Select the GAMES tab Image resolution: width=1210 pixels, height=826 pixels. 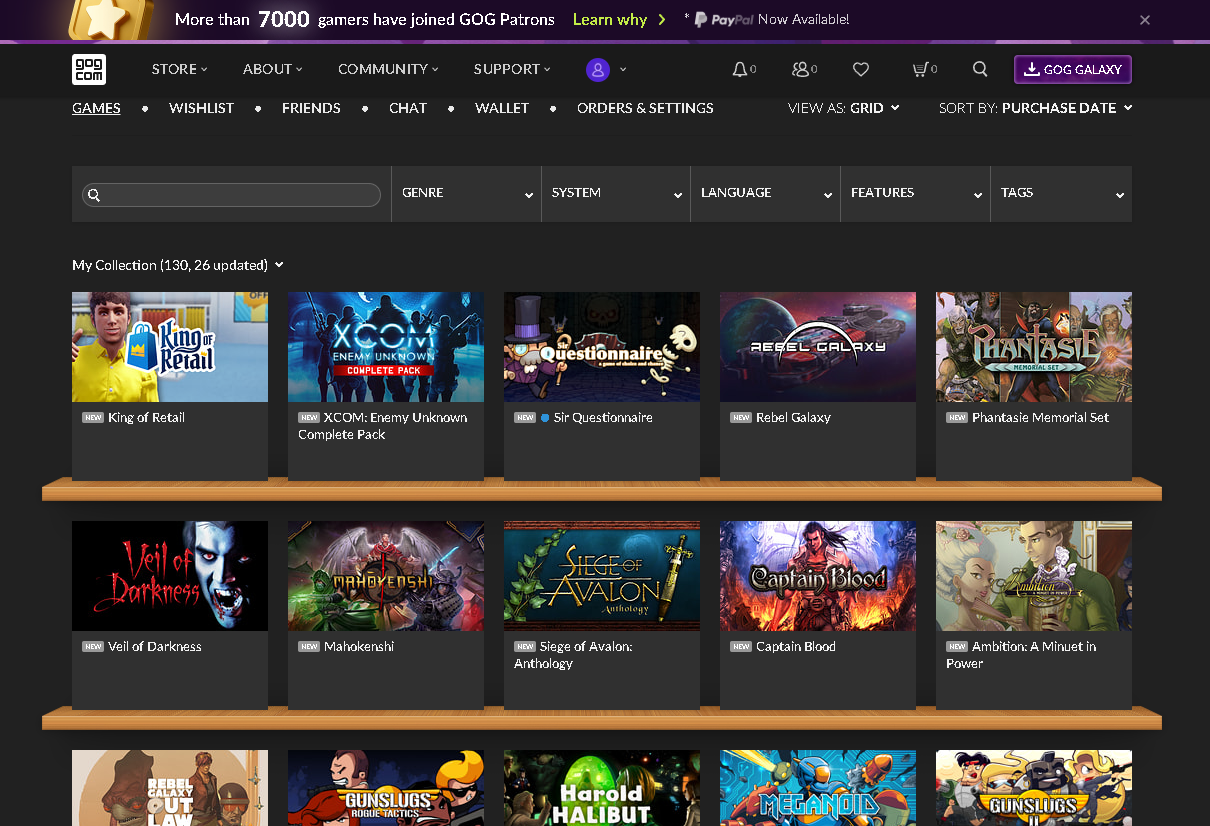click(96, 108)
